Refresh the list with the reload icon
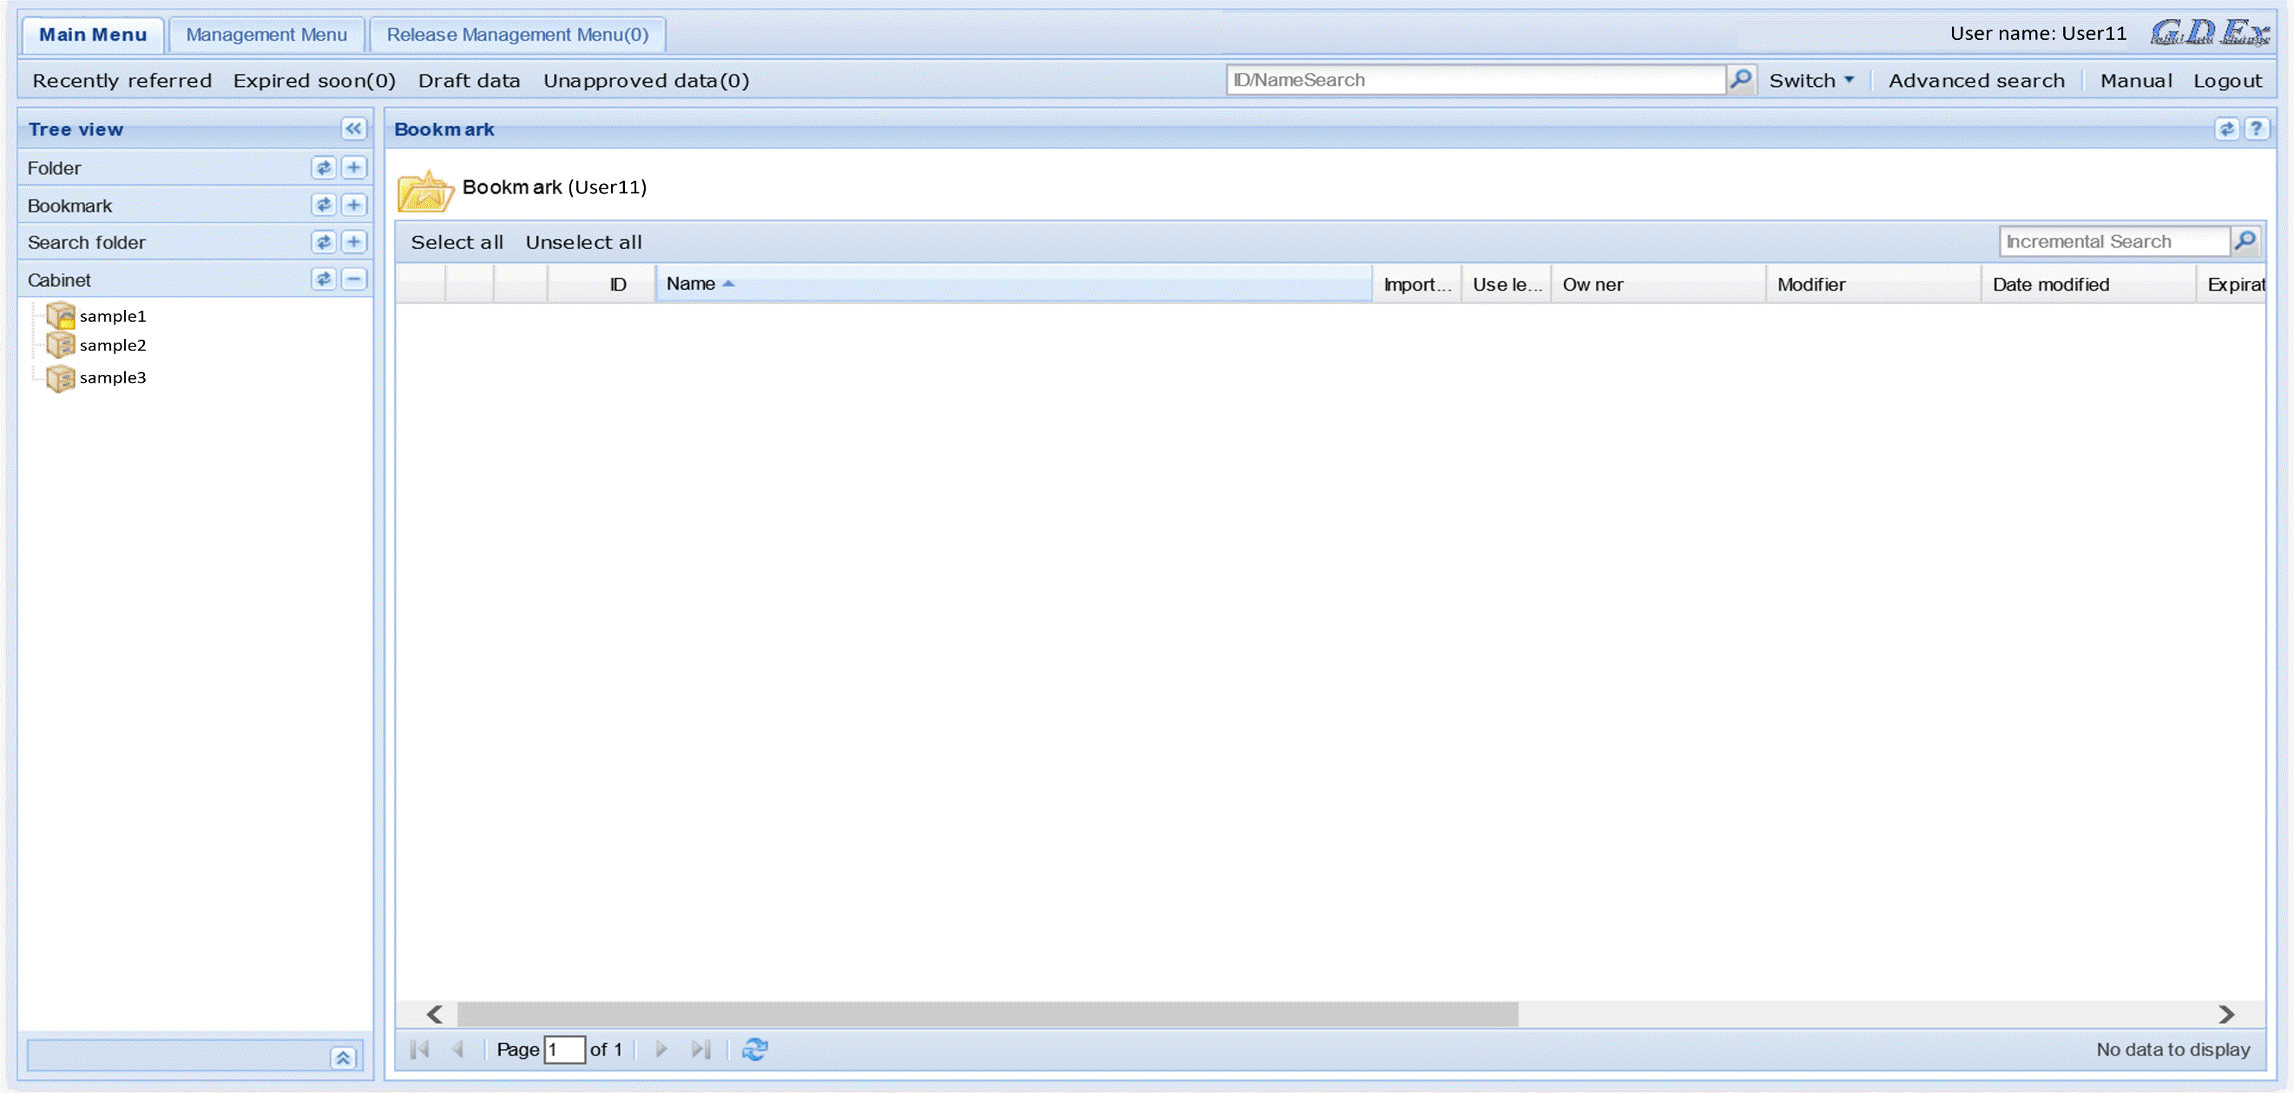2294x1093 pixels. click(x=755, y=1049)
